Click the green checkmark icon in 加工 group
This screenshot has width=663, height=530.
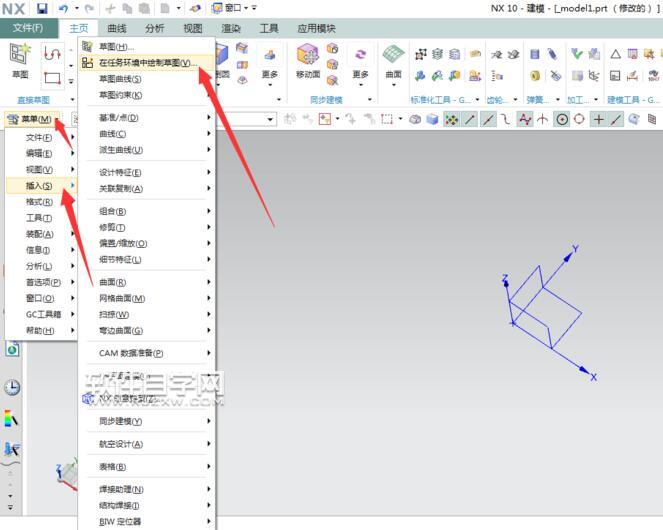tap(577, 54)
